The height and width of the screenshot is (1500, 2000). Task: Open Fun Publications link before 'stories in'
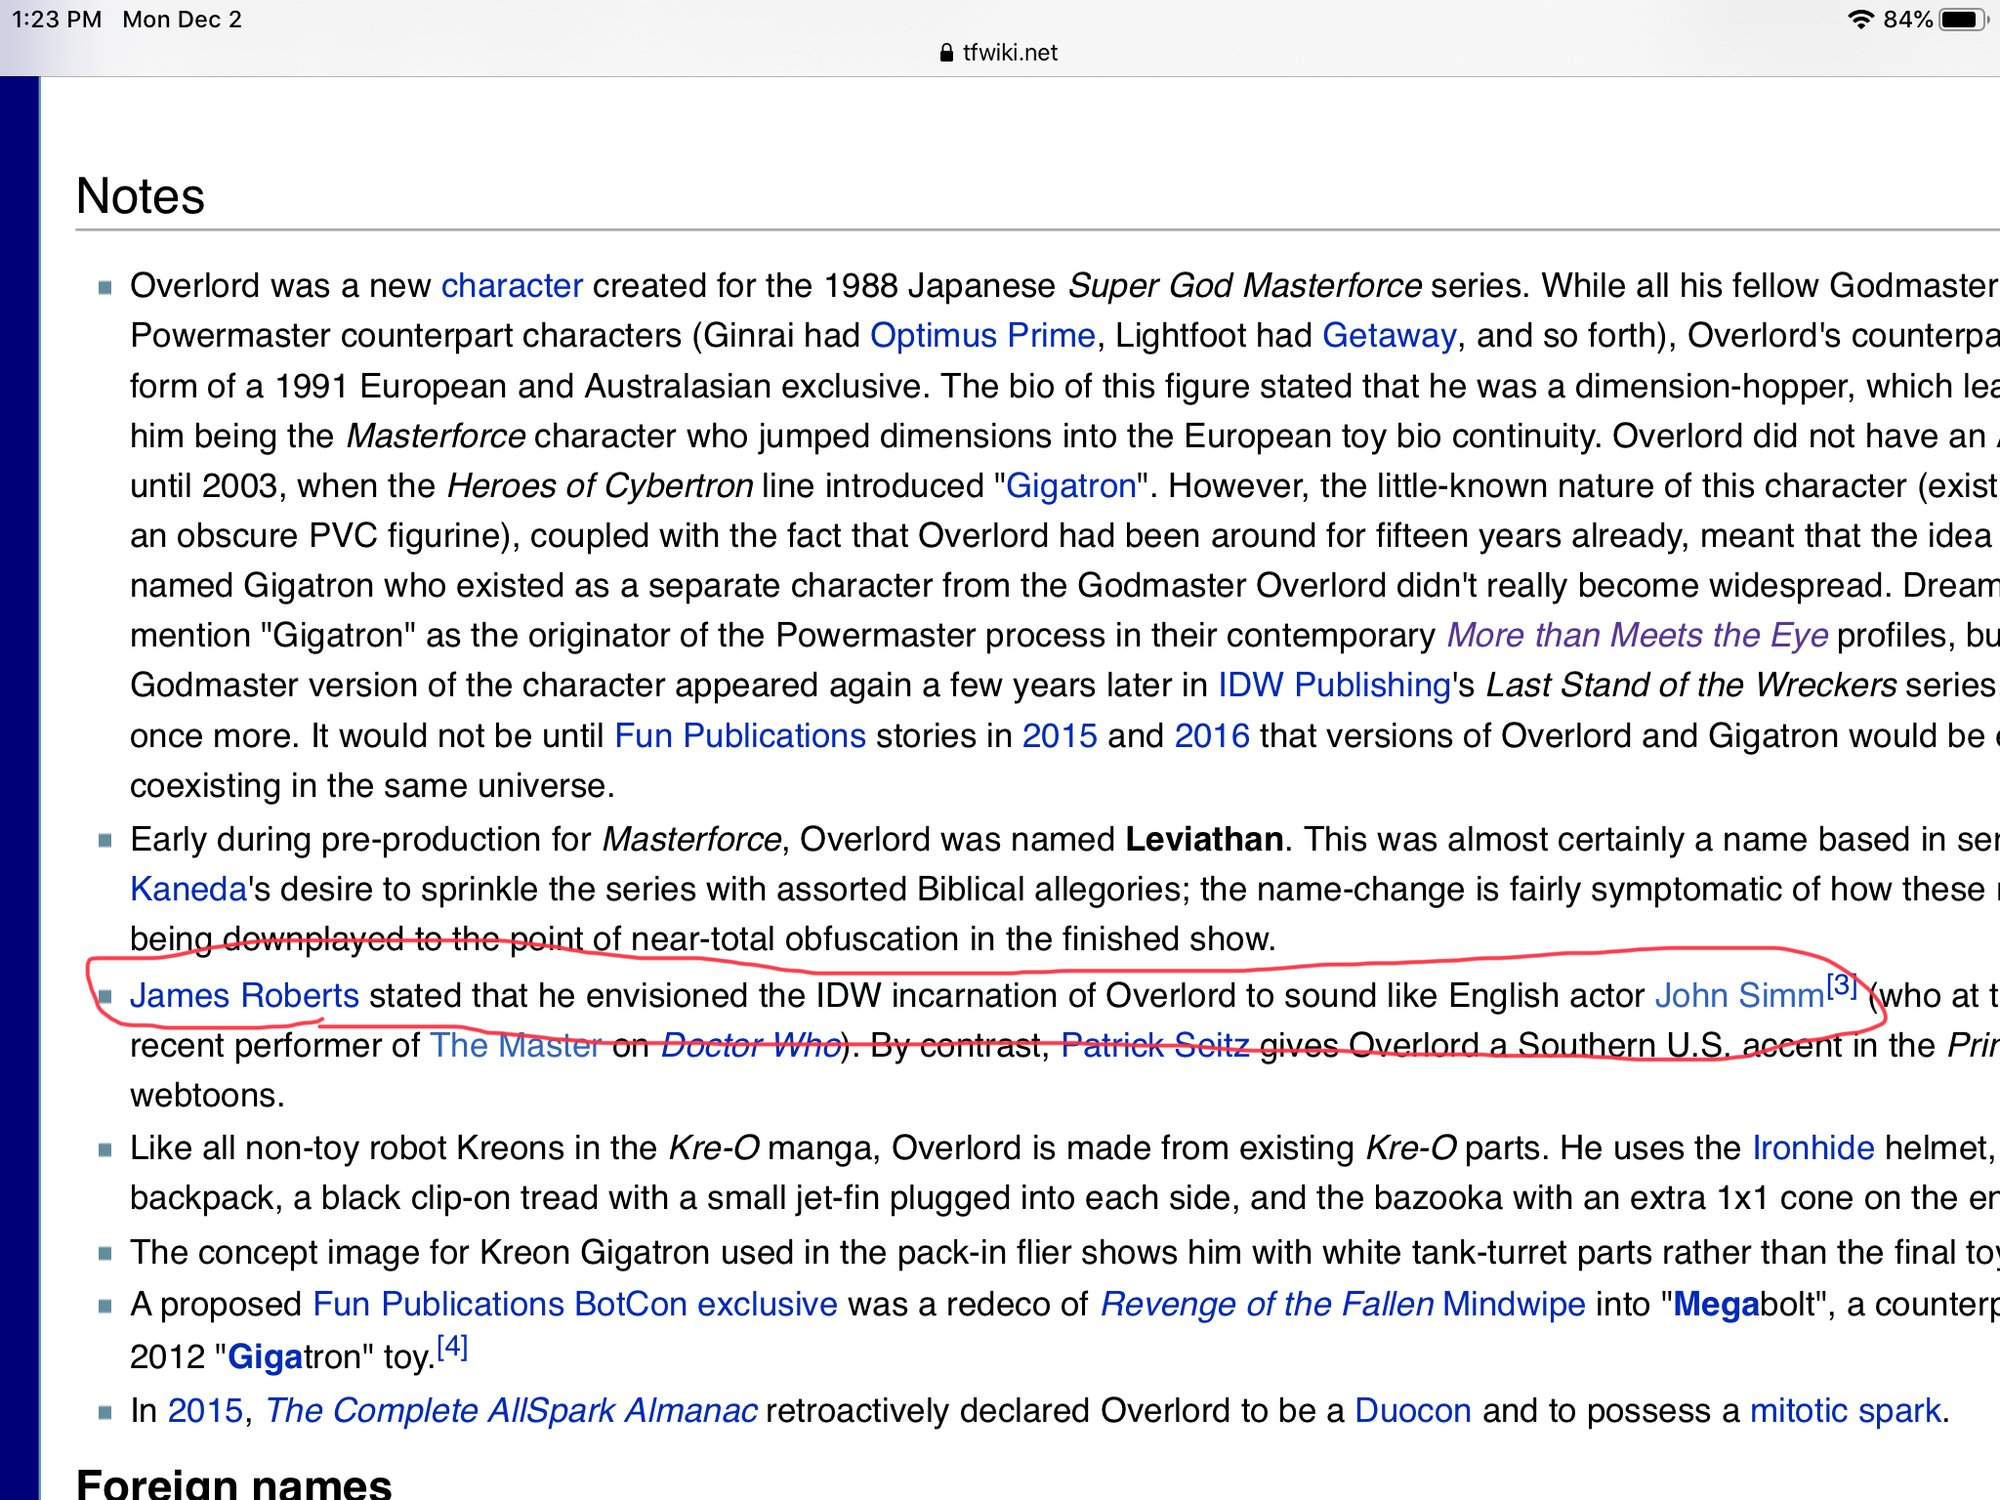coord(740,736)
